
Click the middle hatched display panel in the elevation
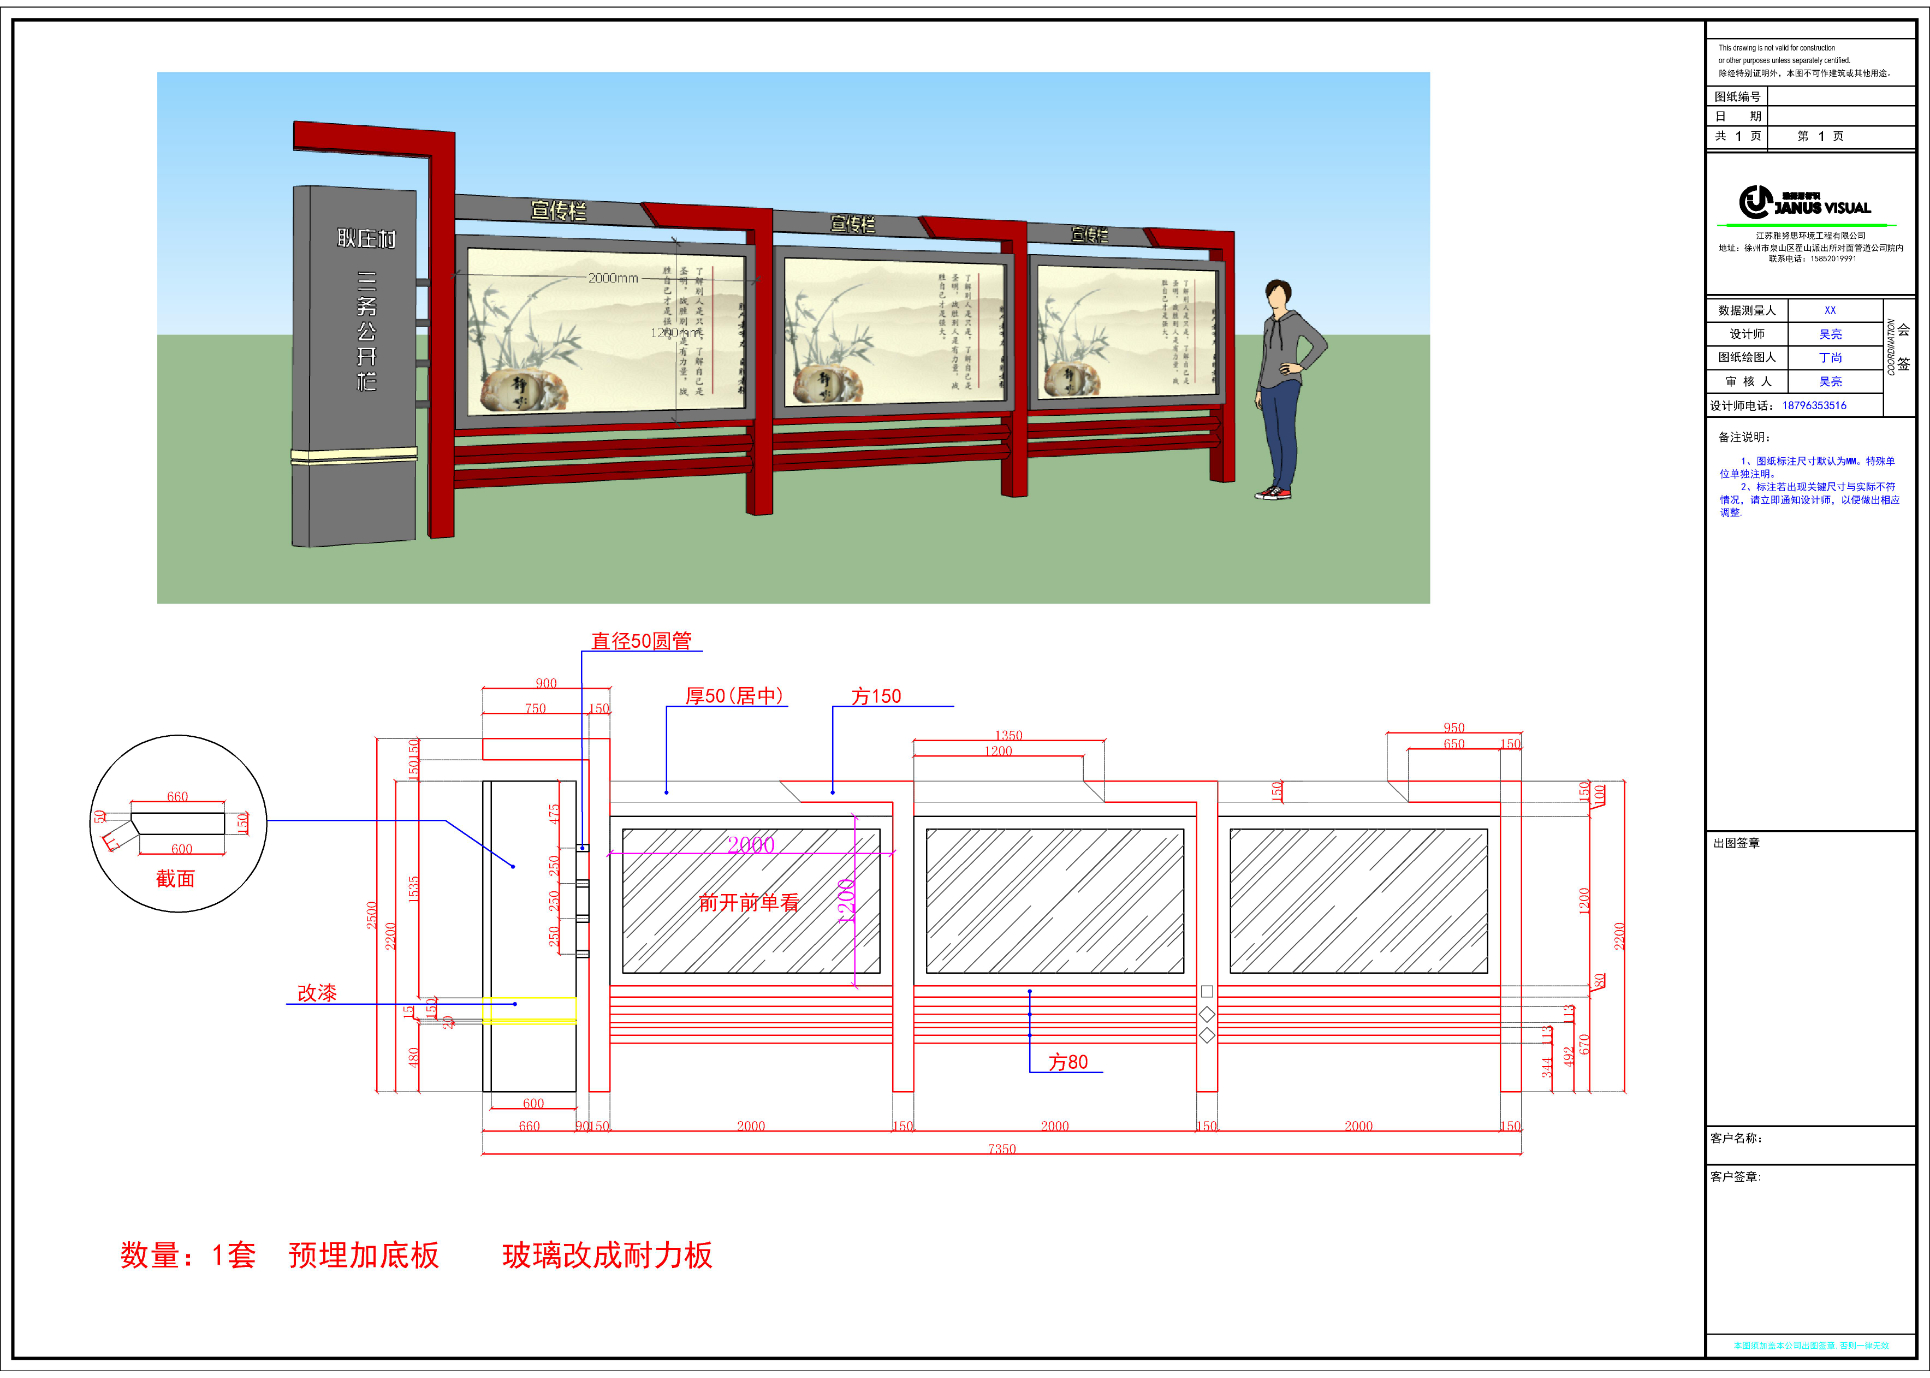tap(1055, 901)
